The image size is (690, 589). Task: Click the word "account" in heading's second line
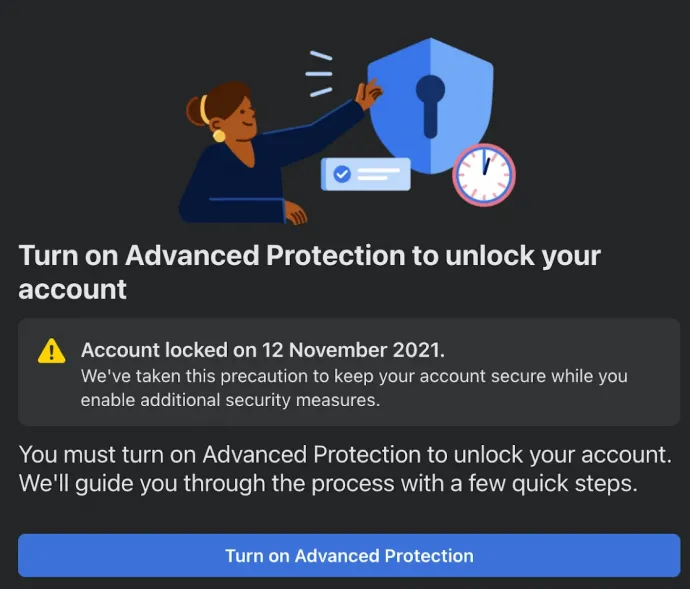73,289
